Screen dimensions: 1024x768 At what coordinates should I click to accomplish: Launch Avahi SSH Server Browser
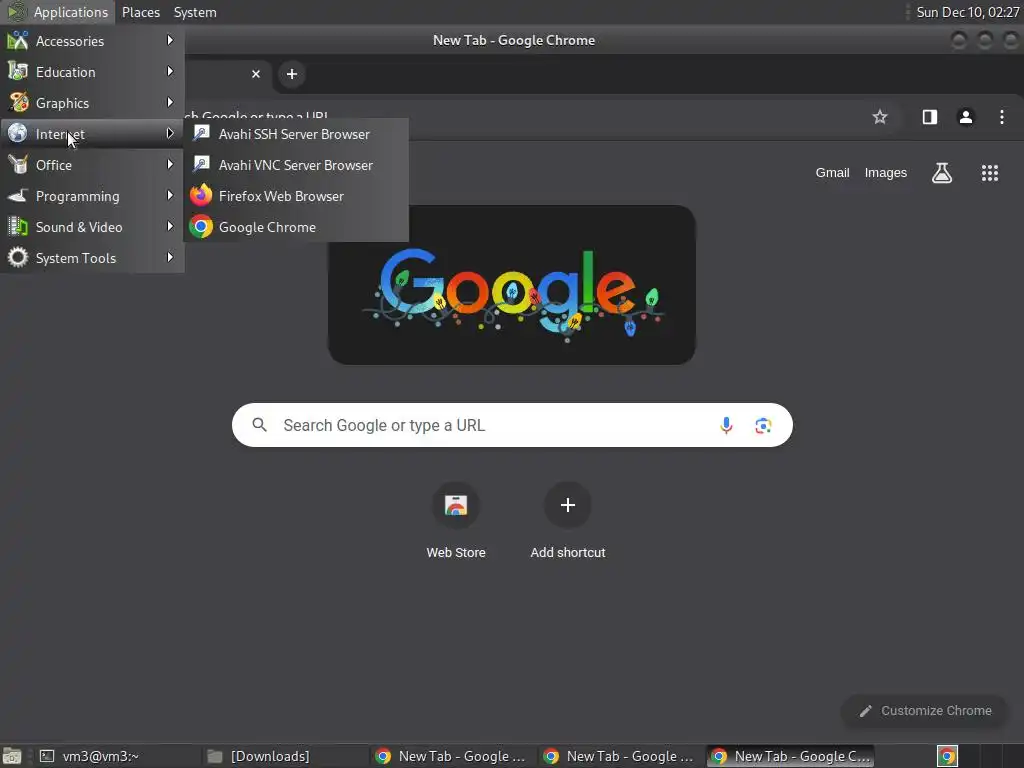click(296, 134)
